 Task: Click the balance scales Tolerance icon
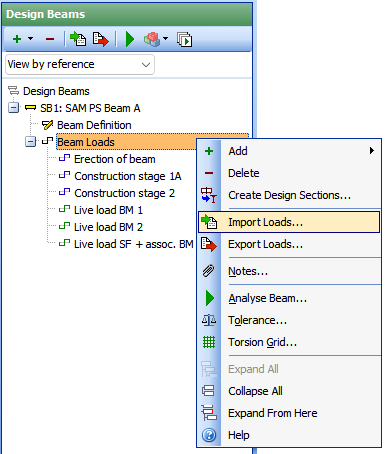(209, 320)
